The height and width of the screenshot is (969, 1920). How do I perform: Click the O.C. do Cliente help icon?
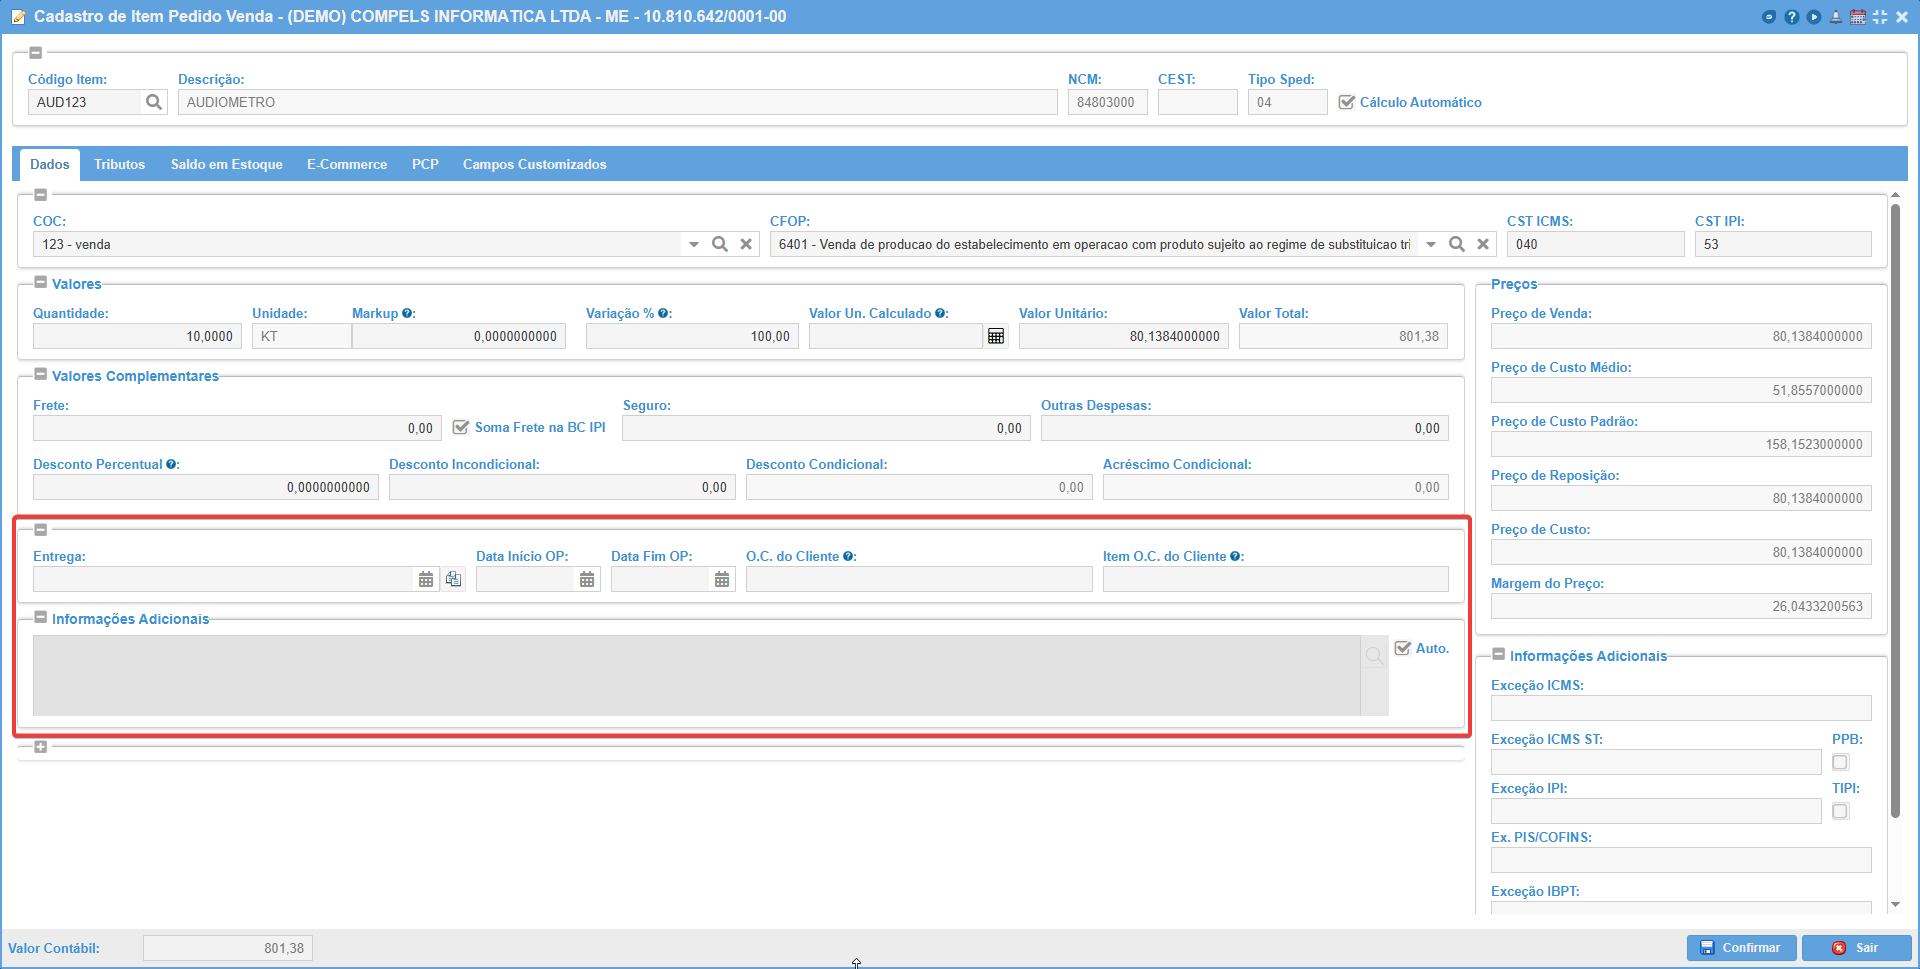[849, 556]
